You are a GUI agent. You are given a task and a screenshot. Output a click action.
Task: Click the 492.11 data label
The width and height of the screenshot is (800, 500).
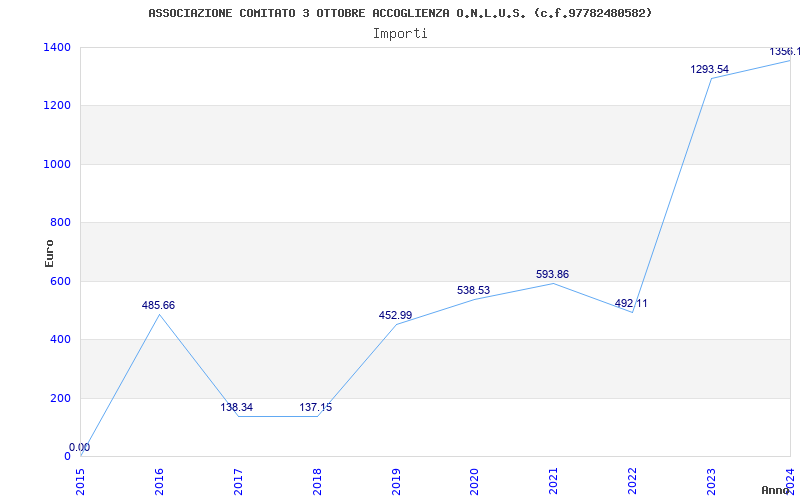[x=631, y=304]
